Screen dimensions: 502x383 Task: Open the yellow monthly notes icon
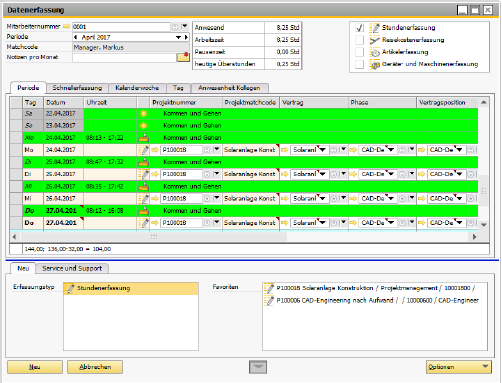click(x=183, y=57)
